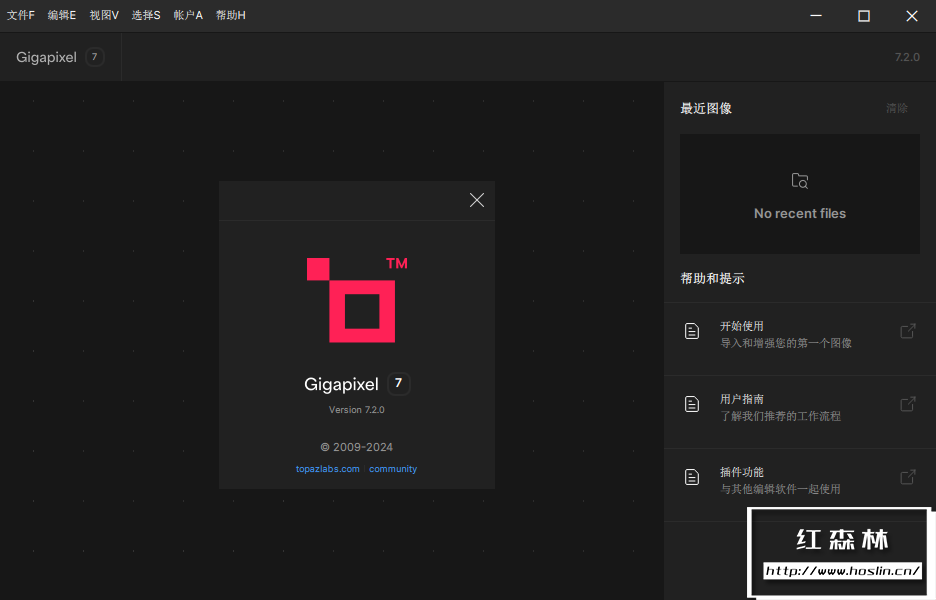Click the 清除 clear recent button
Screen dimensions: 936x600
coord(897,108)
